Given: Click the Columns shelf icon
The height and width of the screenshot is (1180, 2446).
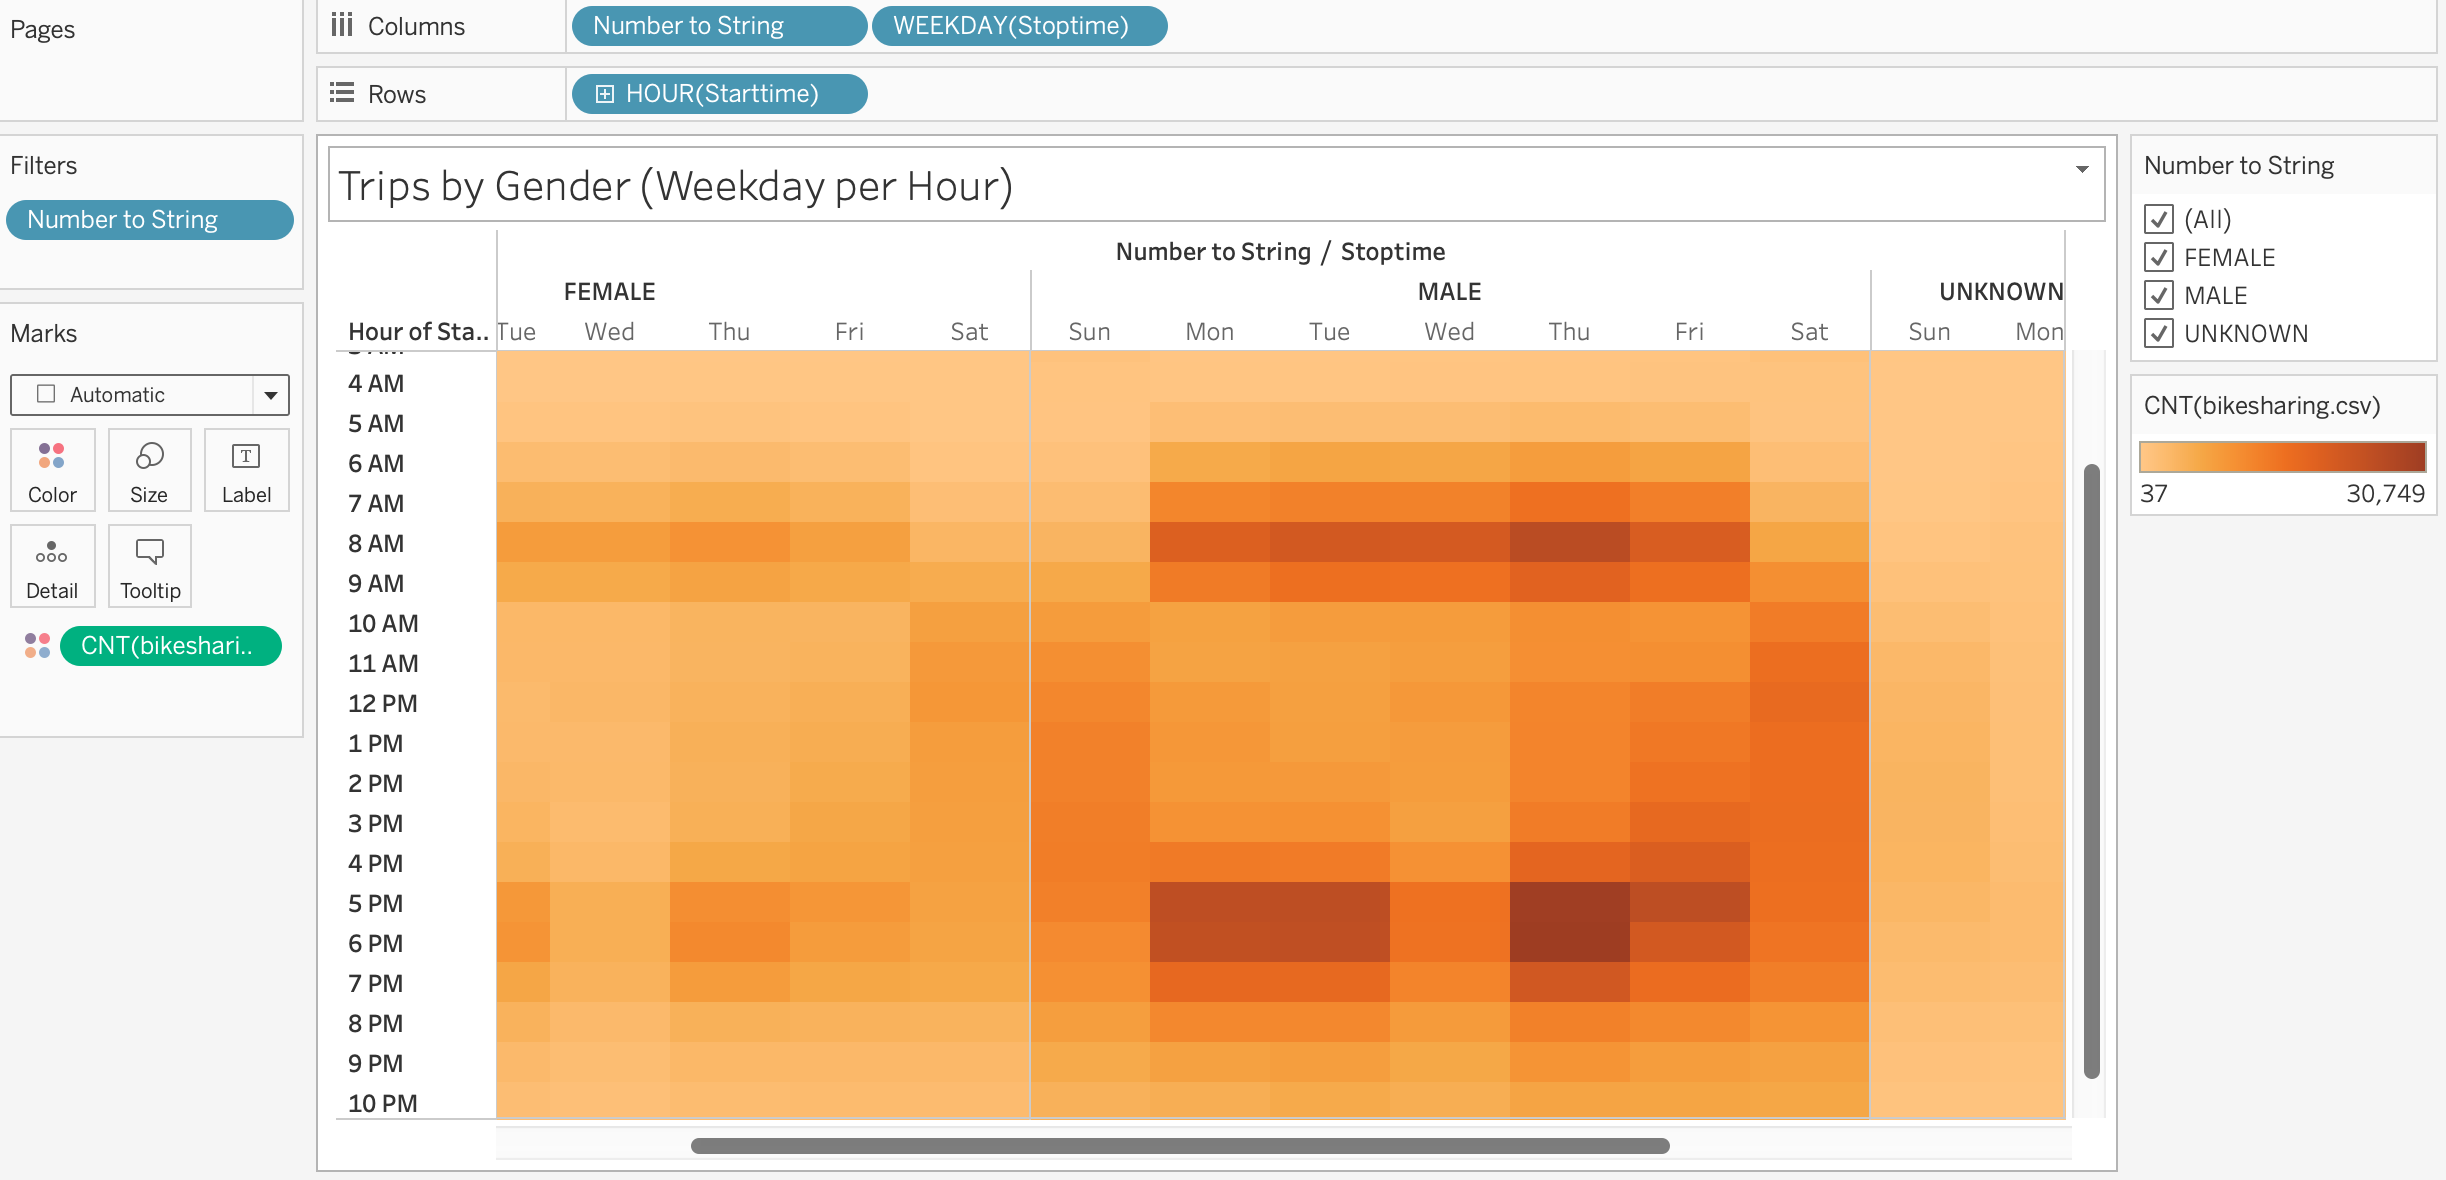Looking at the screenshot, I should point(341,26).
